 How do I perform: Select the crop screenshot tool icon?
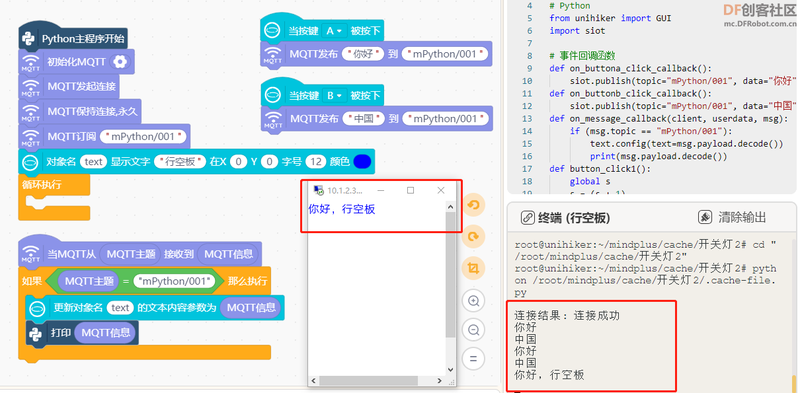(x=473, y=269)
